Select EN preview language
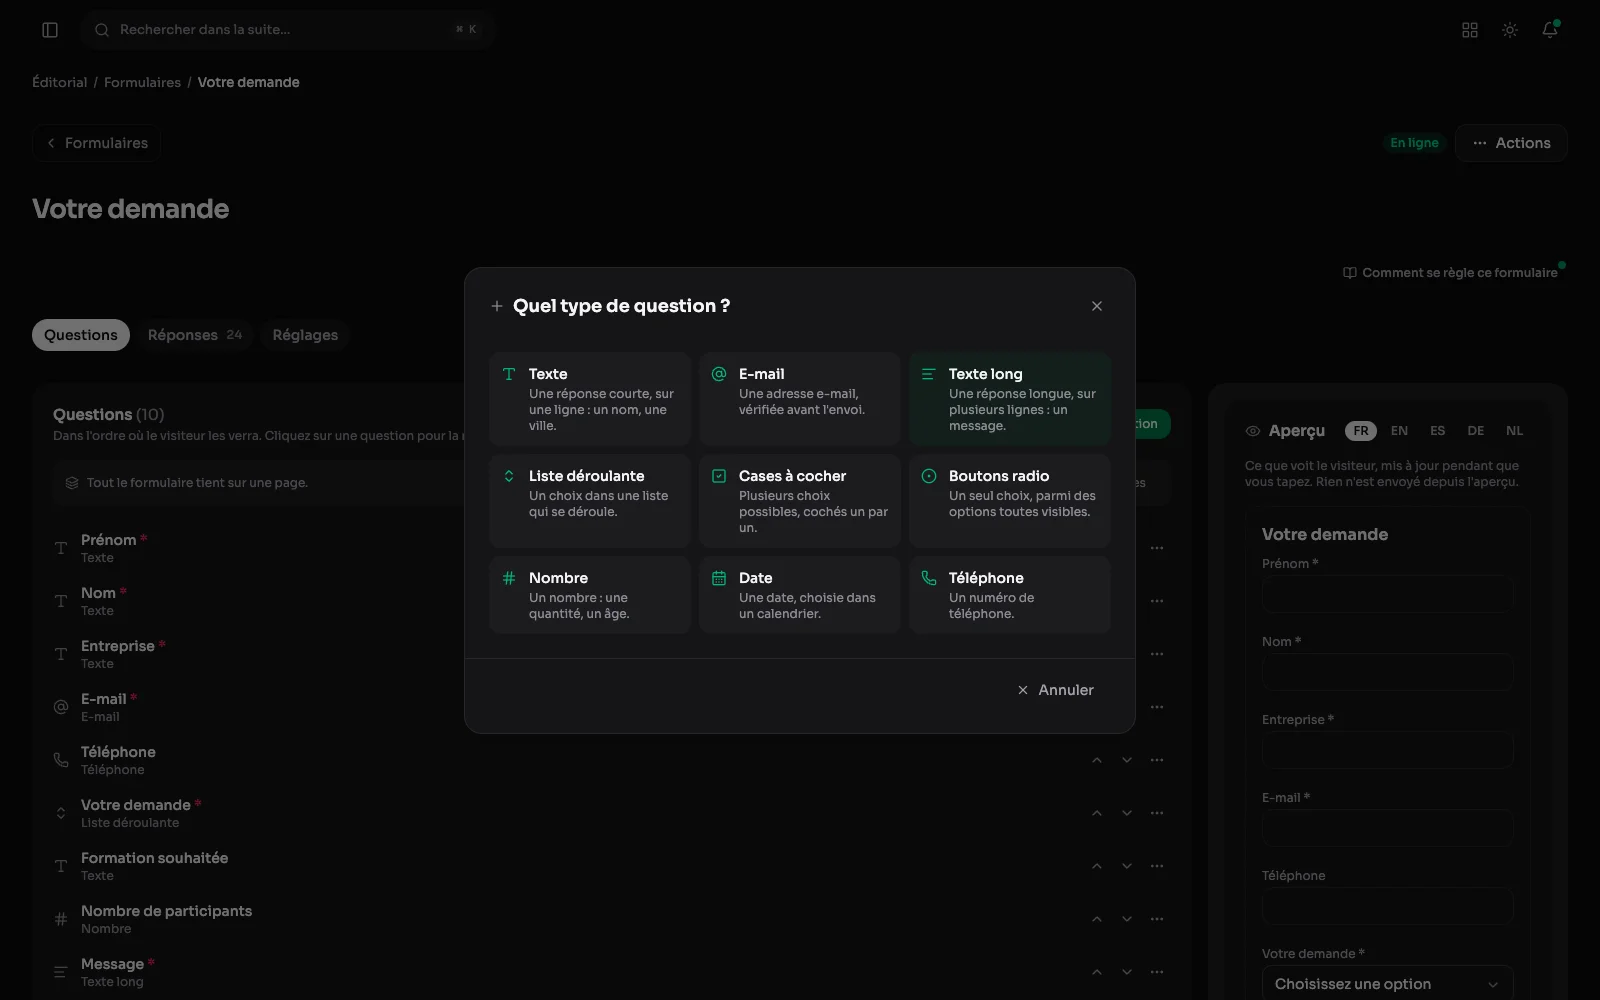Screen dimensions: 1600x1000 coord(1399,431)
